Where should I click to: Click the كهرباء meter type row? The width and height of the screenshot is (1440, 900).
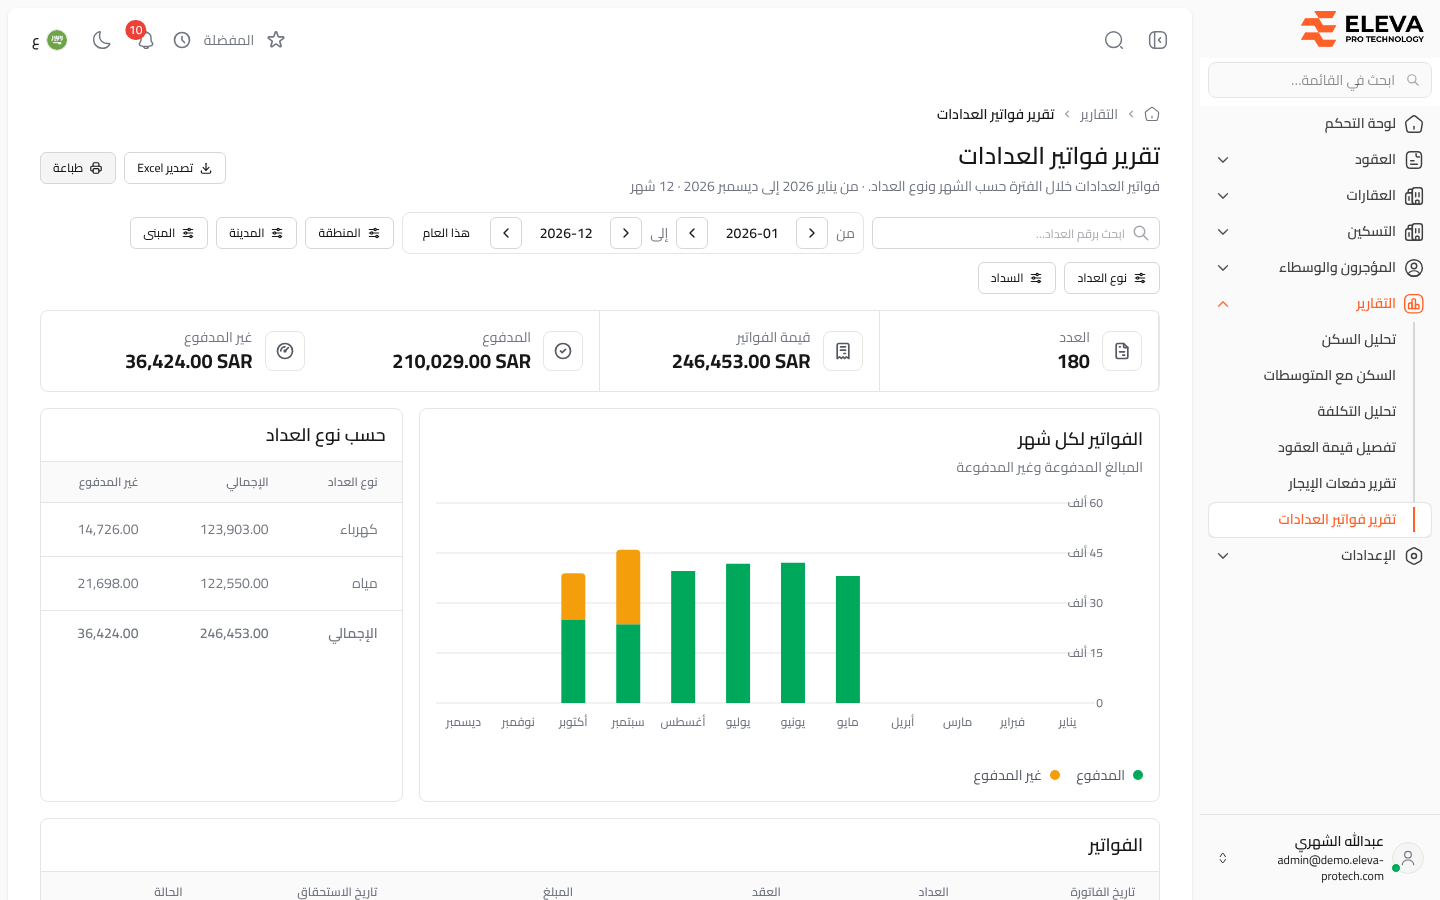[x=221, y=530]
